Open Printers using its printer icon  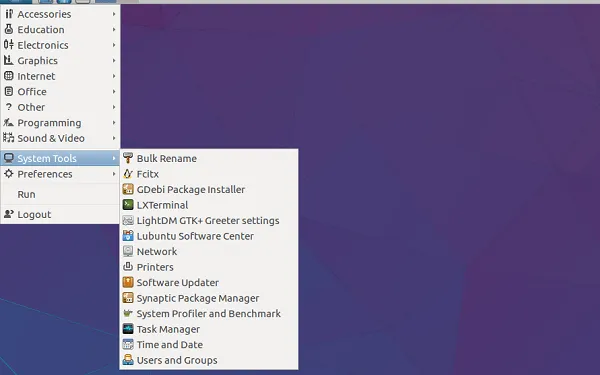tap(128, 267)
